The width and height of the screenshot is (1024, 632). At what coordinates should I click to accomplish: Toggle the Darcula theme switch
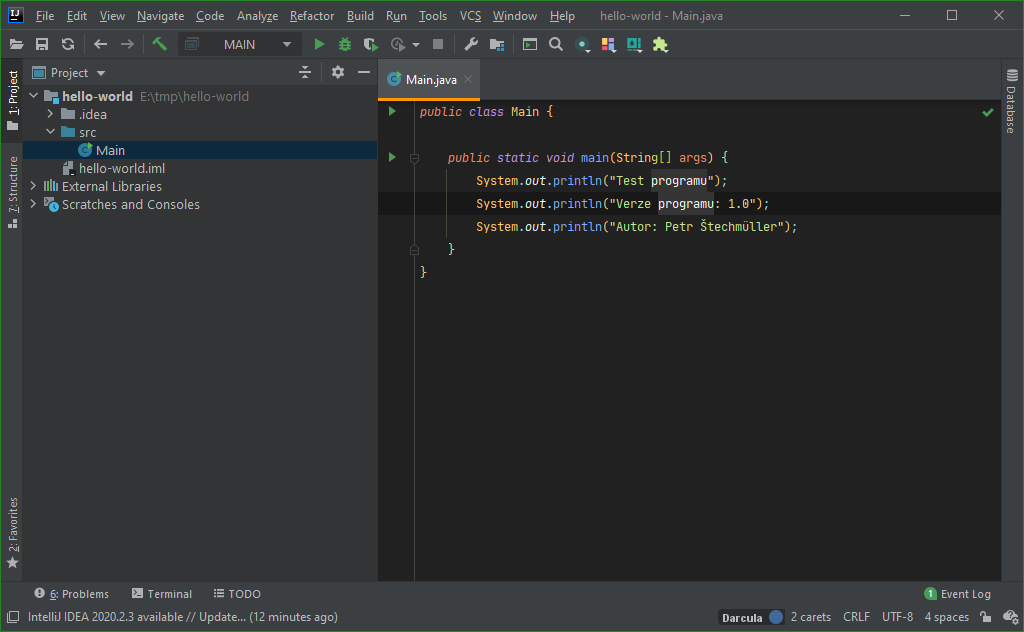pos(776,616)
